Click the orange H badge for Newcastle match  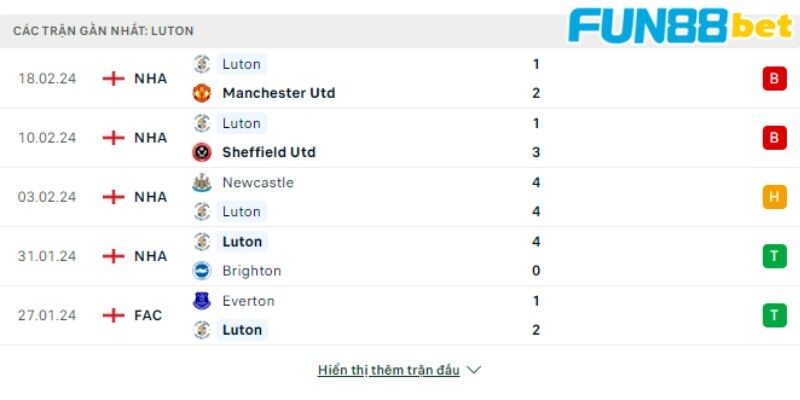pyautogui.click(x=774, y=197)
